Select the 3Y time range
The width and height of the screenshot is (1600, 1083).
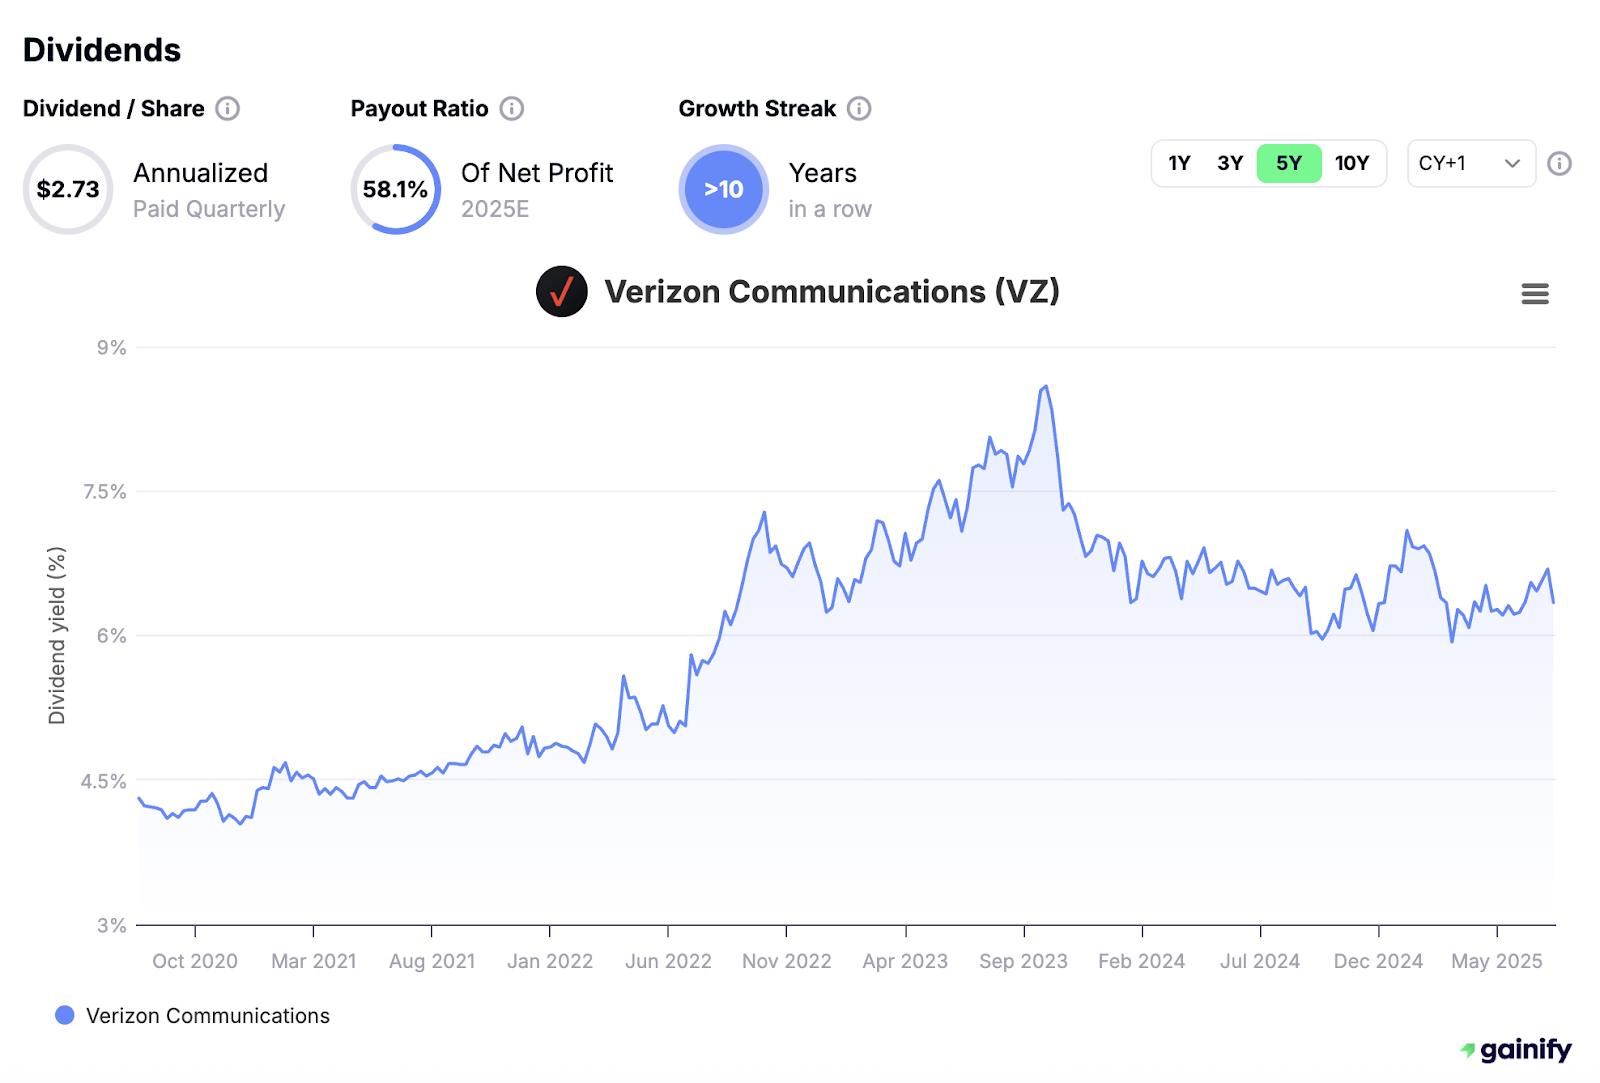(x=1230, y=163)
